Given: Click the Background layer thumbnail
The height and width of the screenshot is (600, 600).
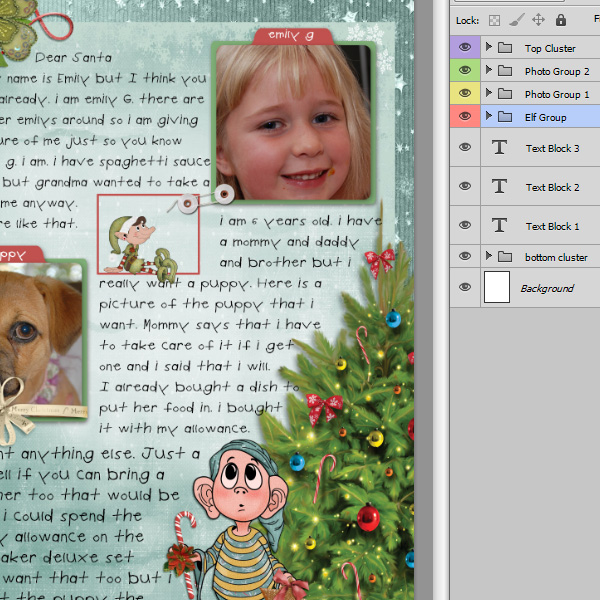Looking at the screenshot, I should coord(497,287).
